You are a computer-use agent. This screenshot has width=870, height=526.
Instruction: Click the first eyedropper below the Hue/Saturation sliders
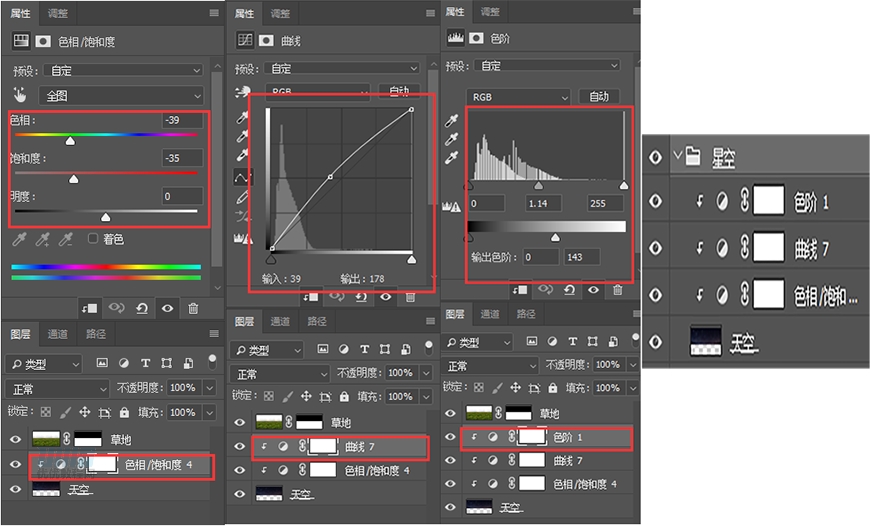[19, 239]
